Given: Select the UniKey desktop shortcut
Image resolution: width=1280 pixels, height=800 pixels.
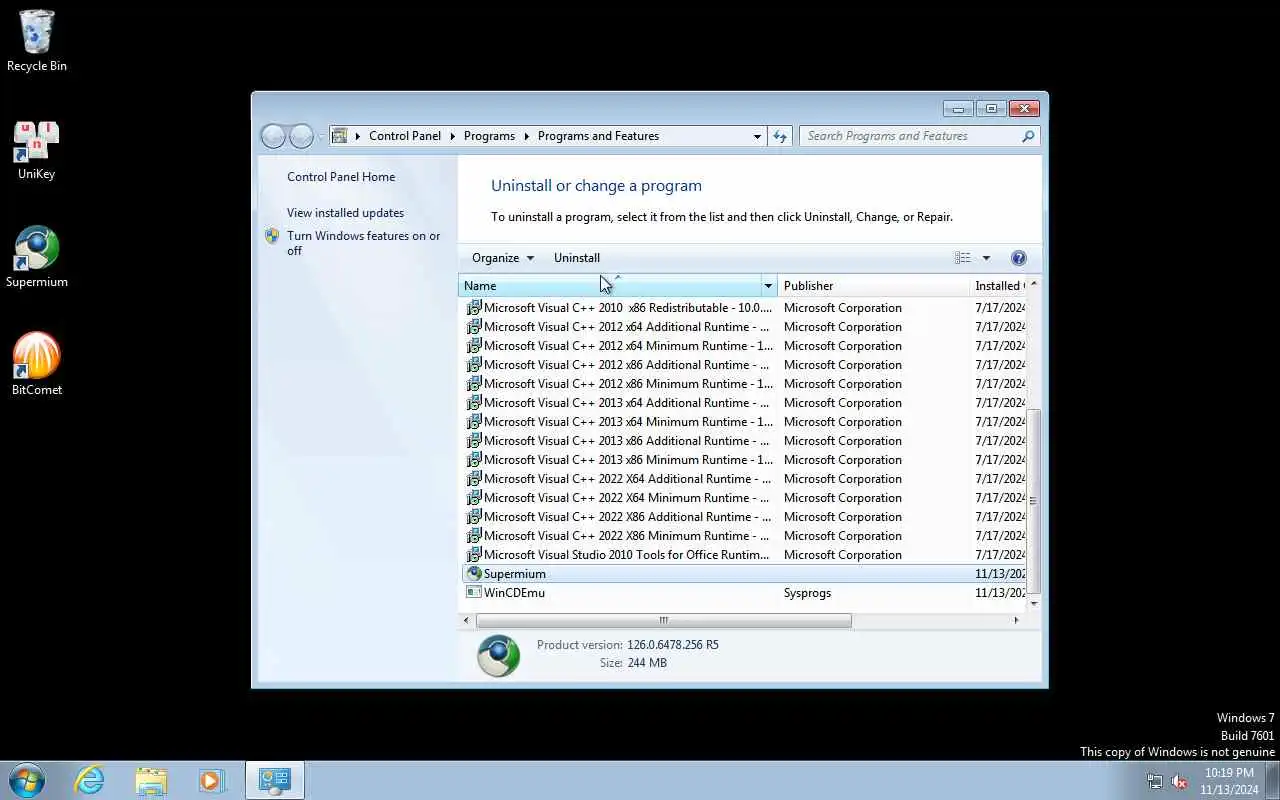Looking at the screenshot, I should tap(37, 150).
